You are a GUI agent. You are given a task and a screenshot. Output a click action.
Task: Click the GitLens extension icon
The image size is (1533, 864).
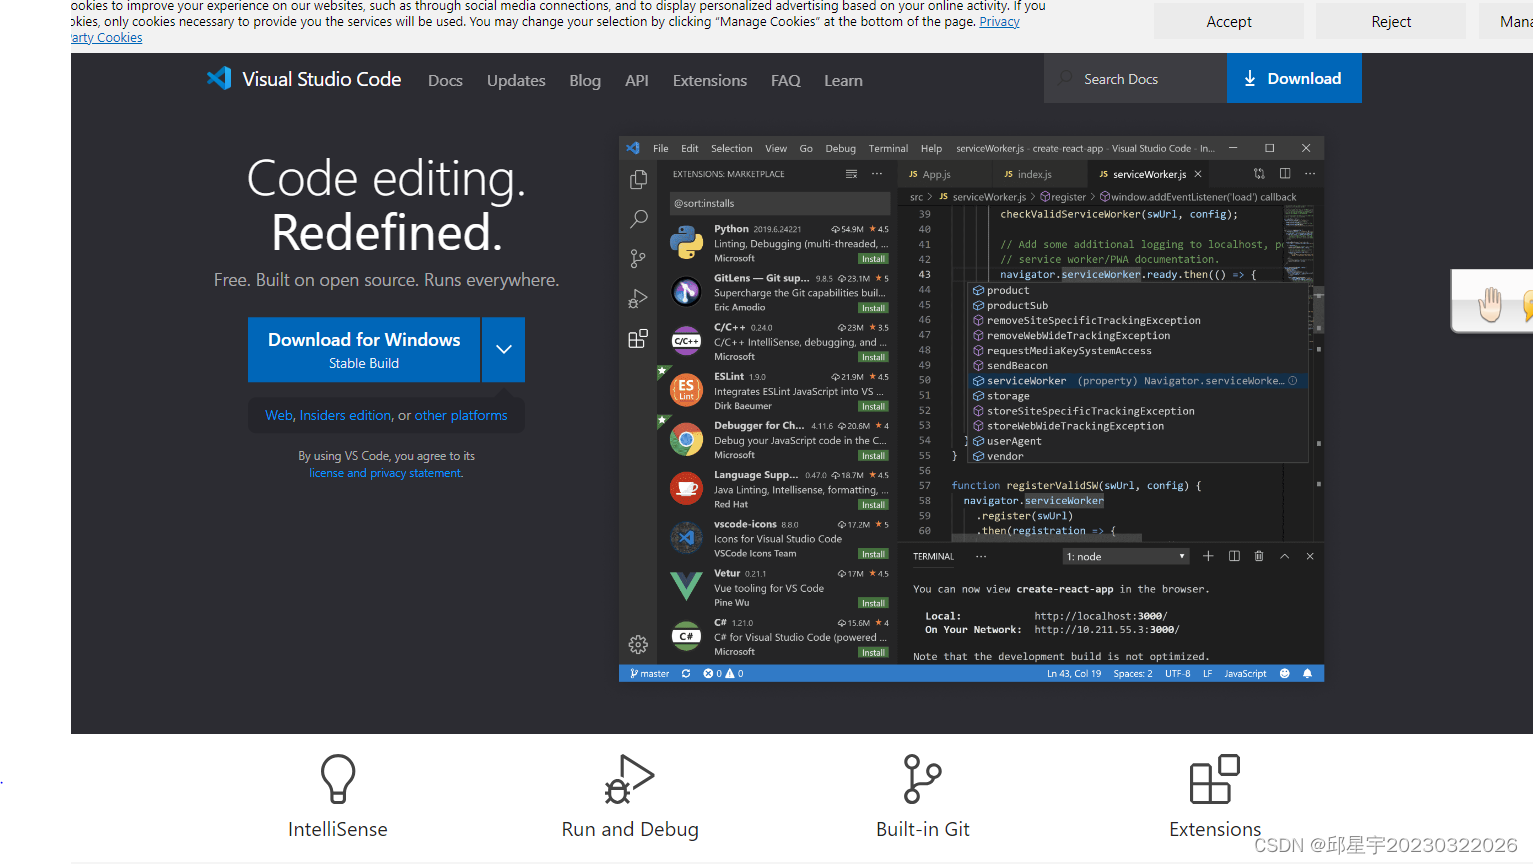click(686, 292)
